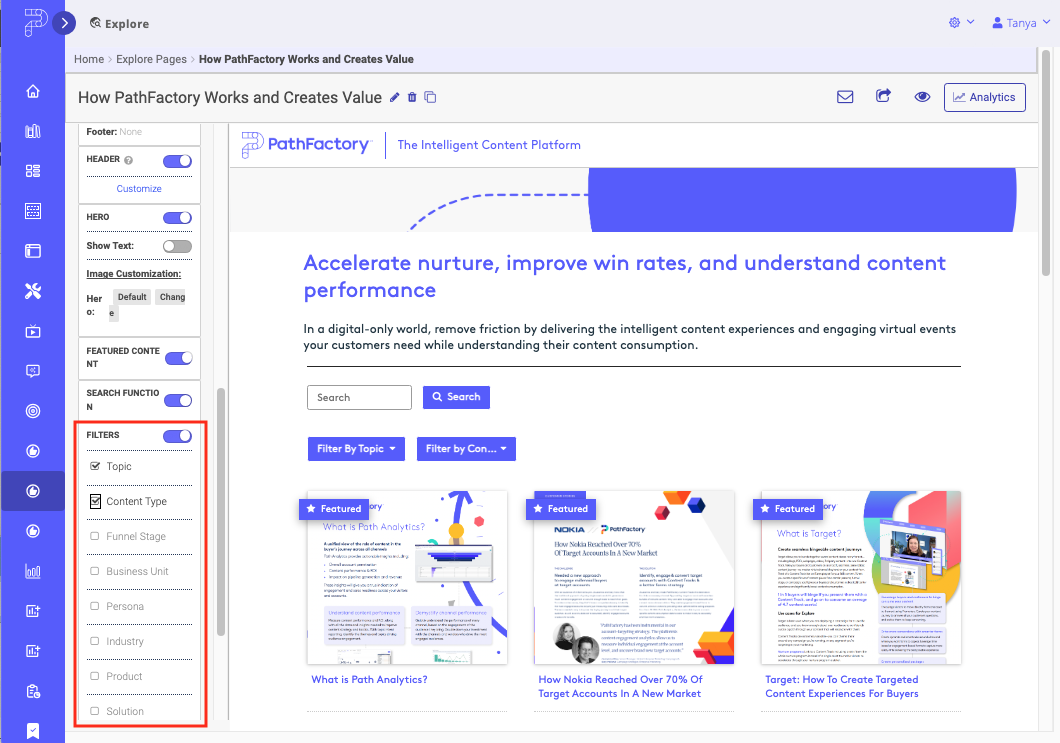The image size is (1060, 743).
Task: Open the email notification icon in the header
Action: point(845,97)
